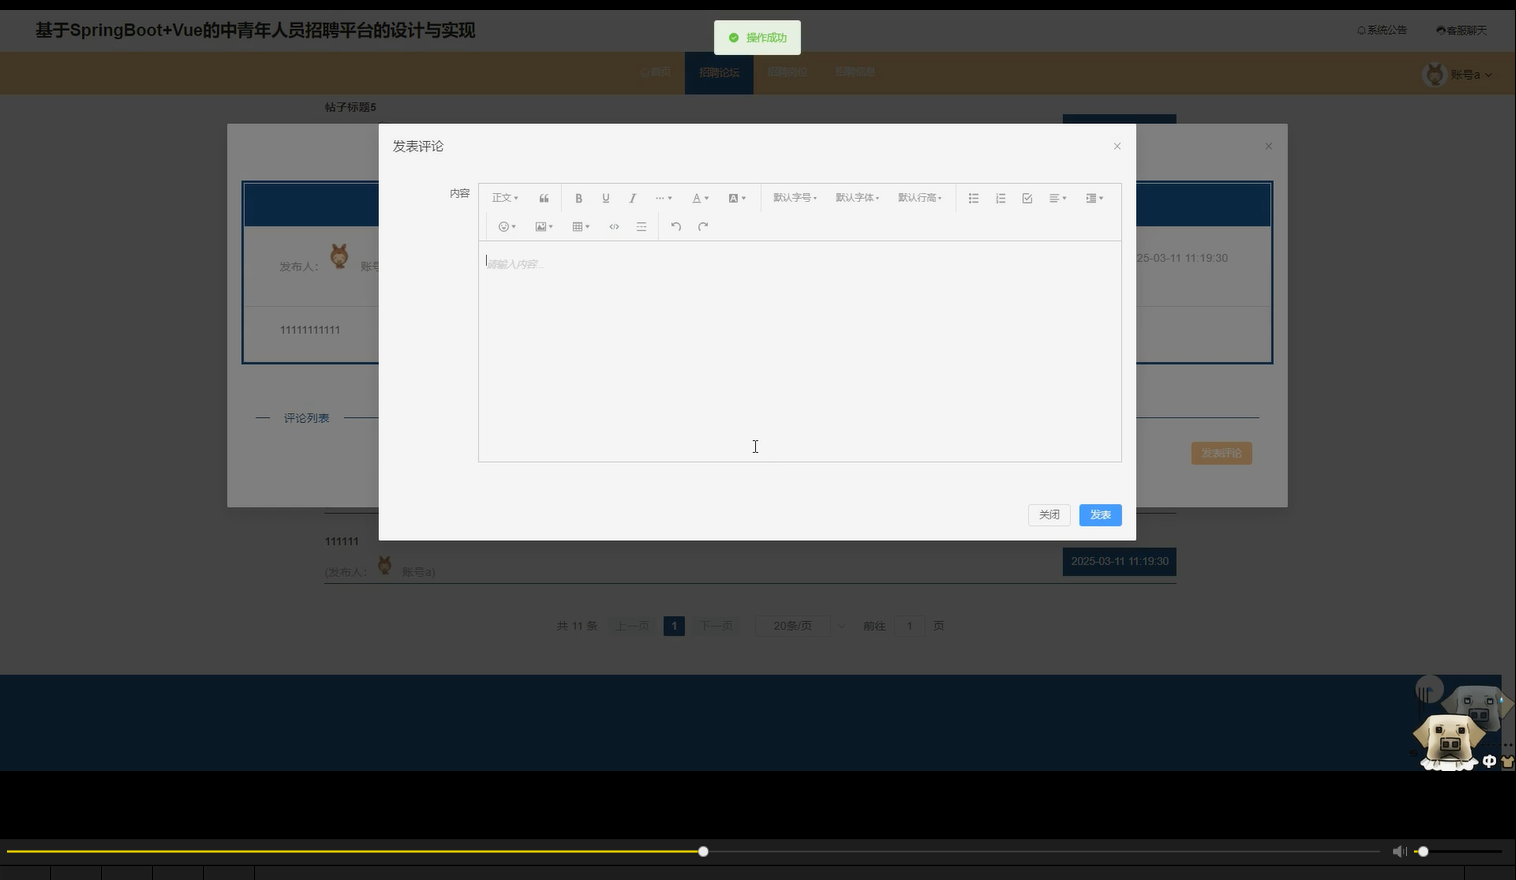Insert a horizontal divider line

point(641,227)
